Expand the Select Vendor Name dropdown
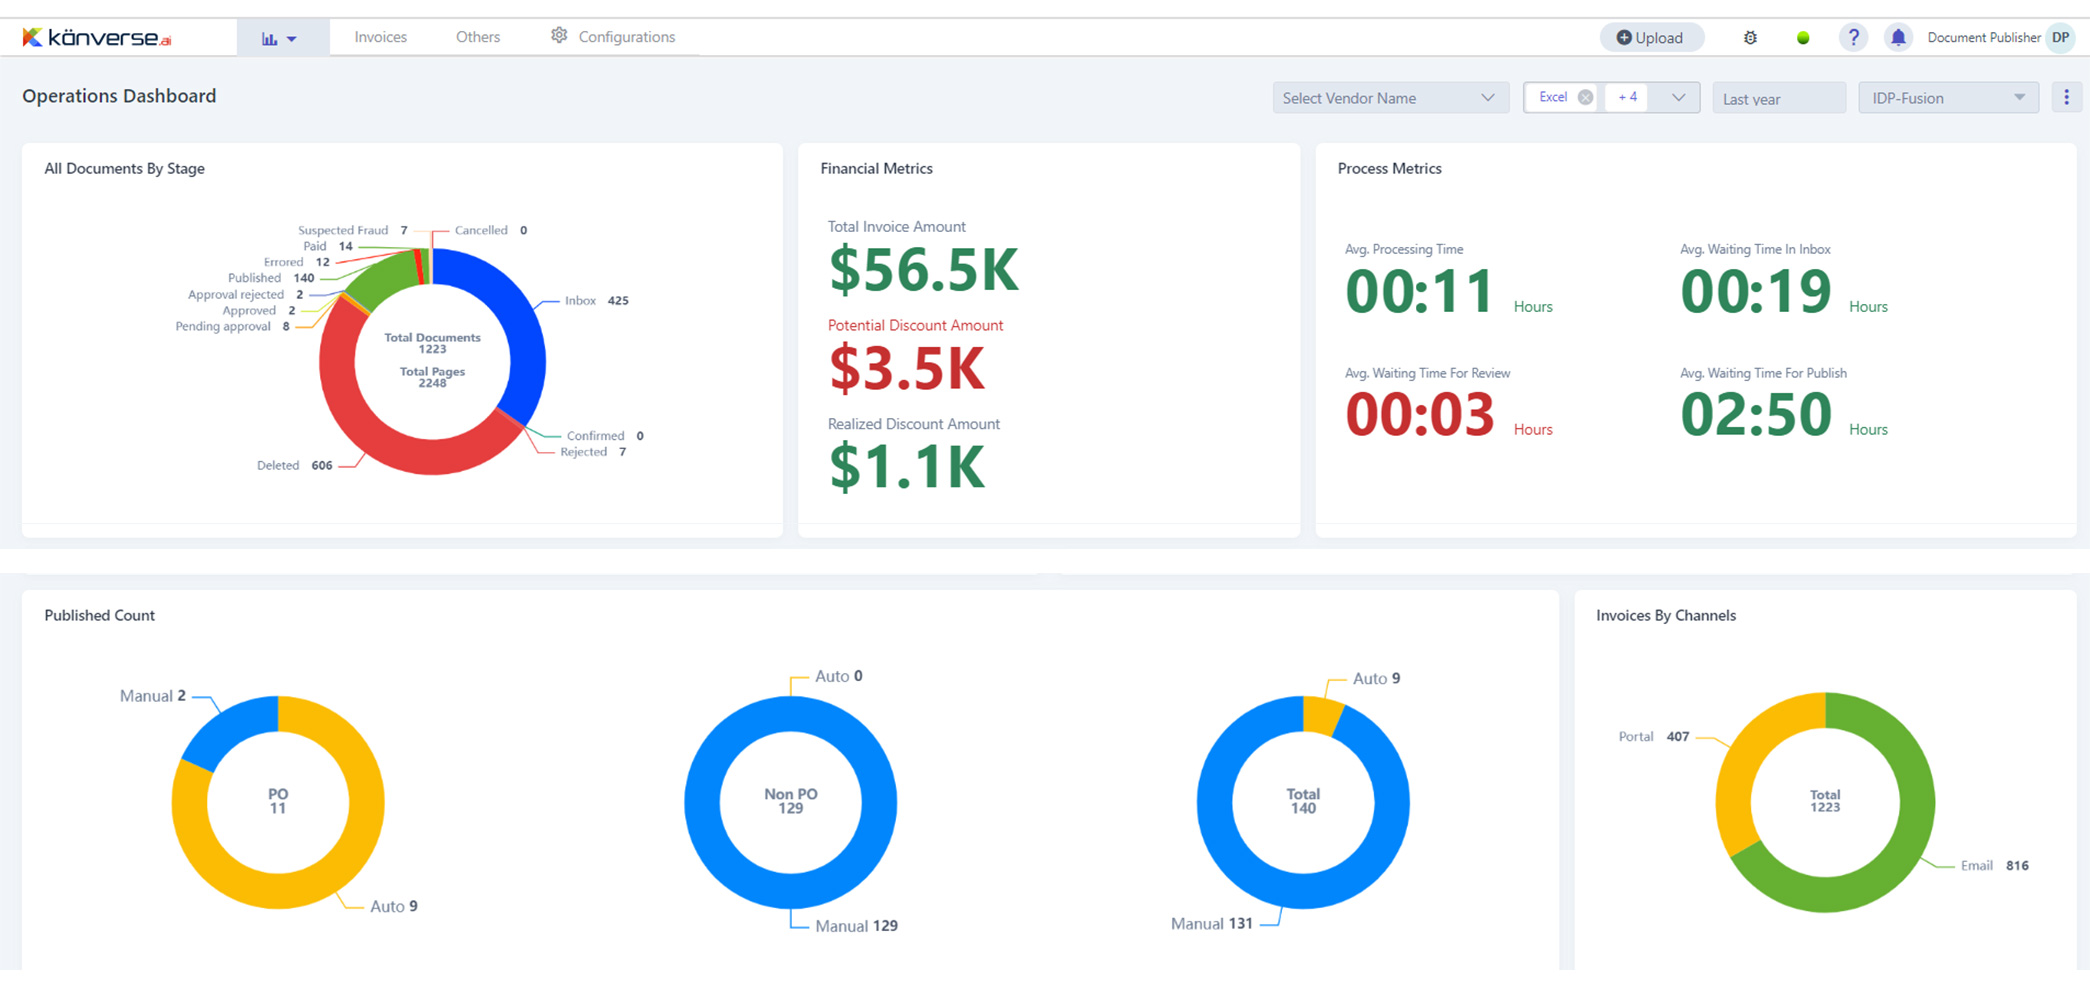Screen dimensions: 2090x1000 (x=1389, y=98)
